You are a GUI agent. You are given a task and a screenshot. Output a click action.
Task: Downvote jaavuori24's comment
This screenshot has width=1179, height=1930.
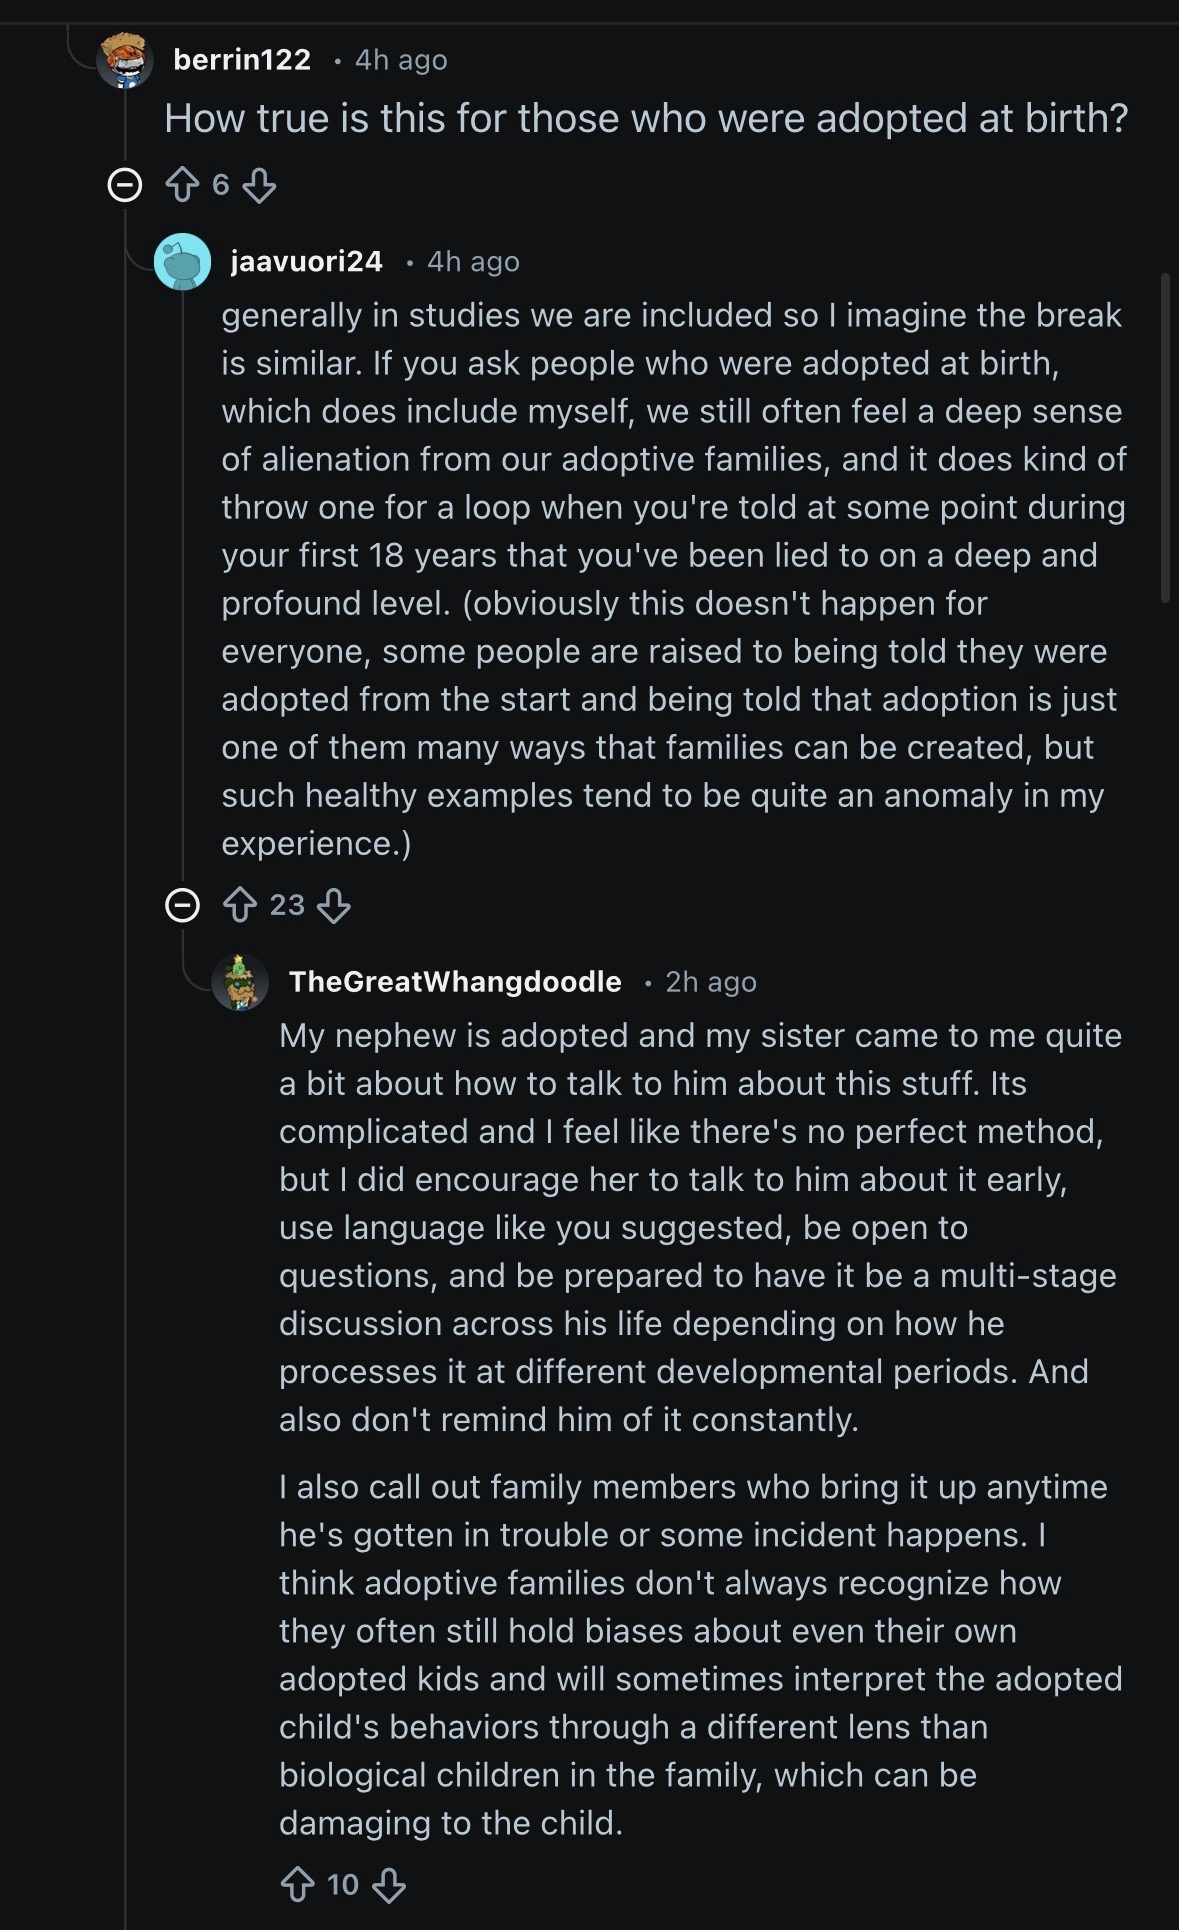pos(334,905)
